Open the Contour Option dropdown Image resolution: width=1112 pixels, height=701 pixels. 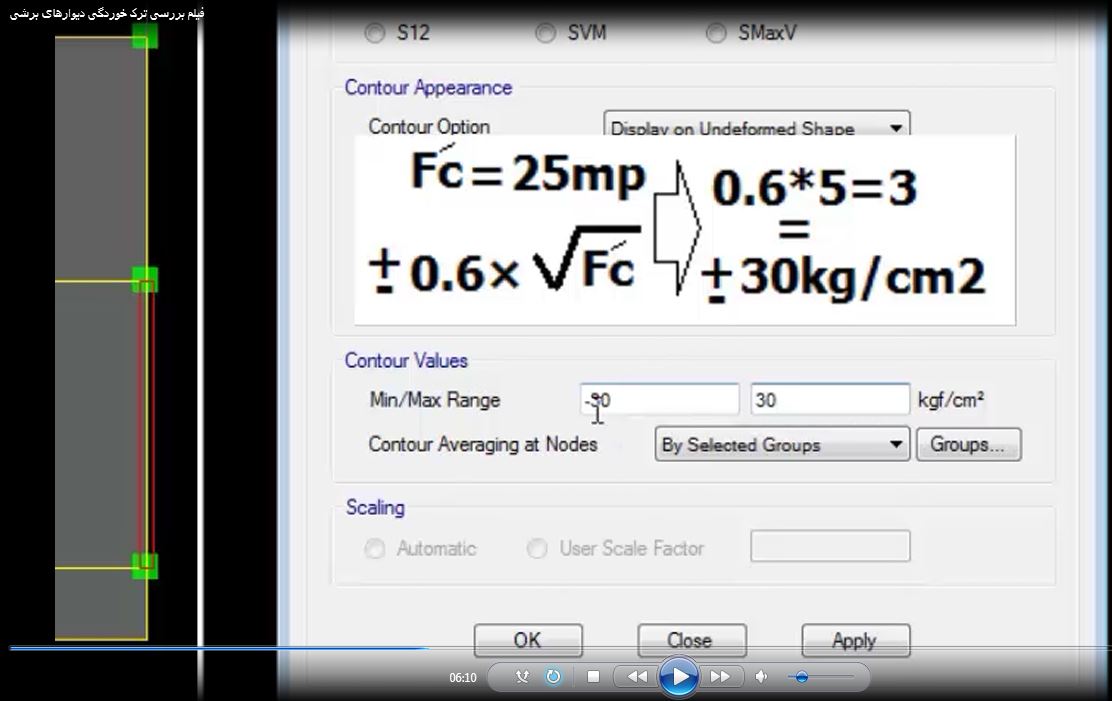757,128
